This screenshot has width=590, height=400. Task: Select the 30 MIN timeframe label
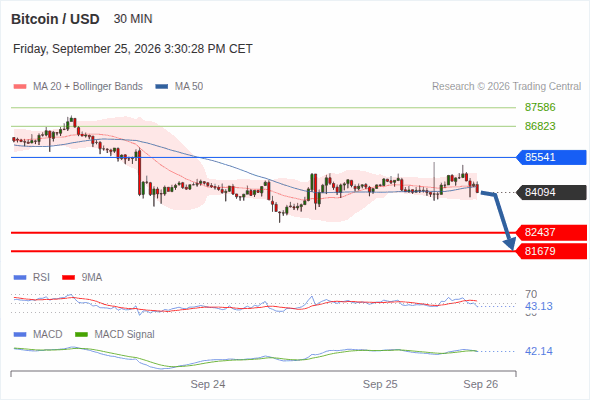pyautogui.click(x=133, y=19)
